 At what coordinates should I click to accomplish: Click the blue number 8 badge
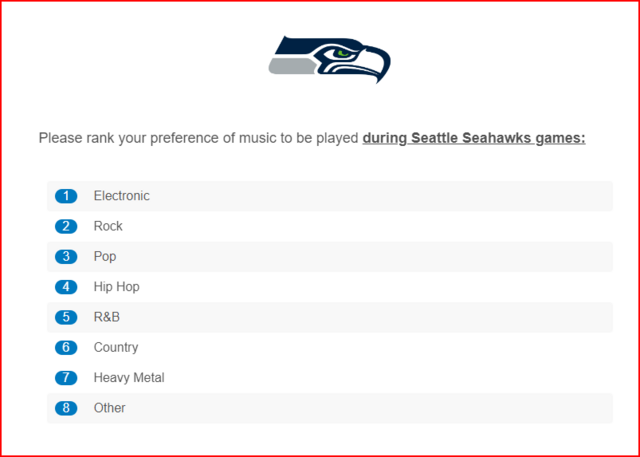66,408
